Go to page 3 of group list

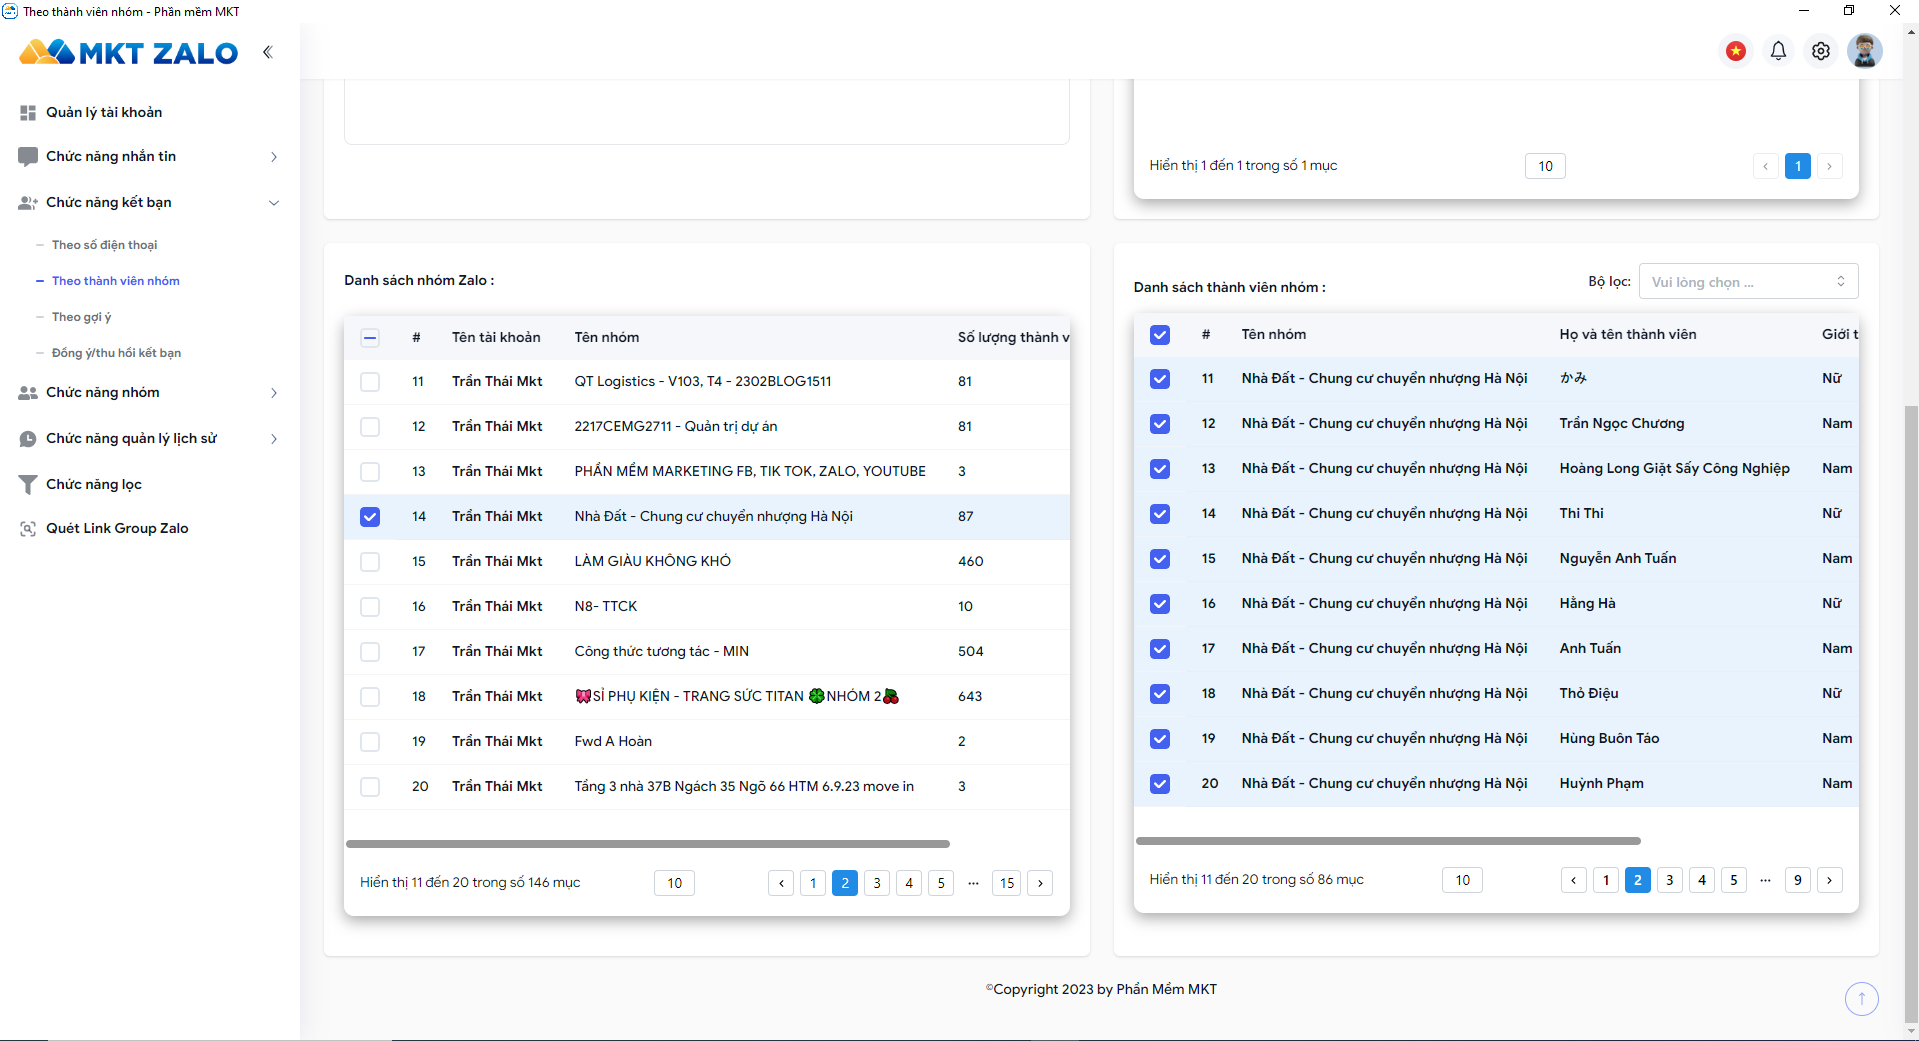click(x=877, y=883)
